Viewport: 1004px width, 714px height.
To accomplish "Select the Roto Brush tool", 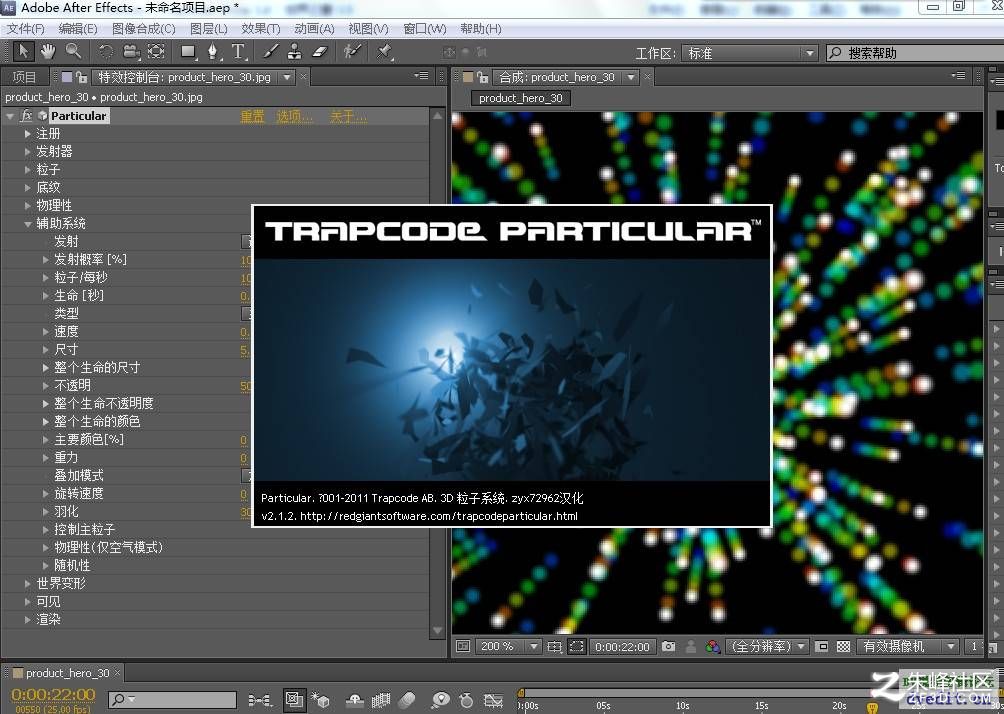I will point(352,52).
